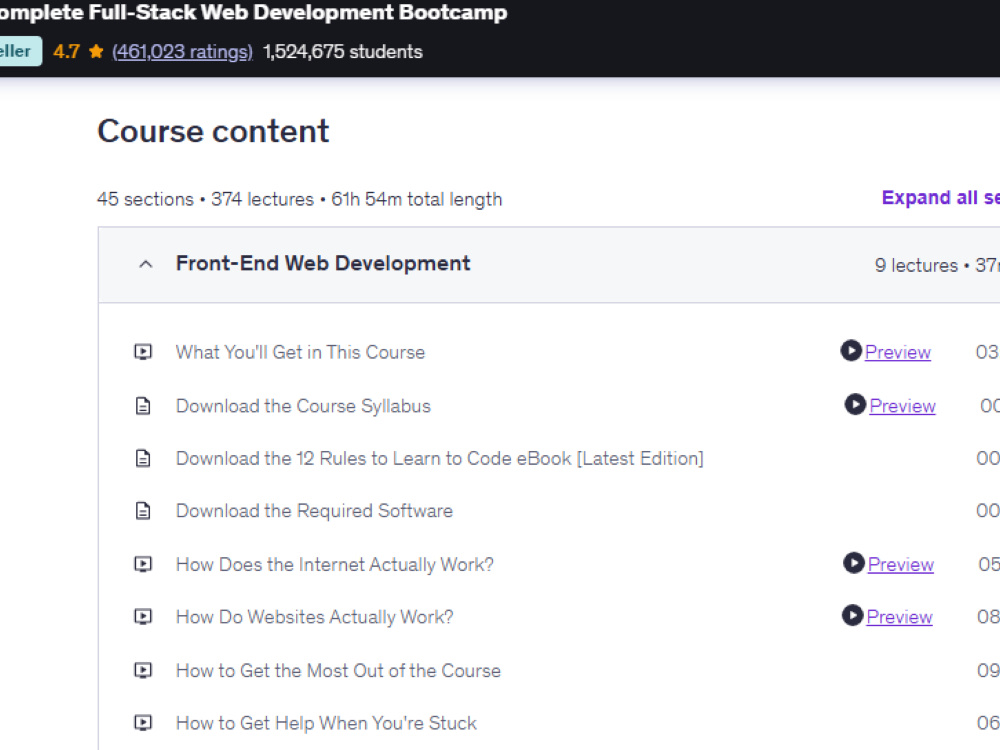The width and height of the screenshot is (1000, 750).
Task: Open Preview link for What You'll Get in This Course
Action: [898, 352]
